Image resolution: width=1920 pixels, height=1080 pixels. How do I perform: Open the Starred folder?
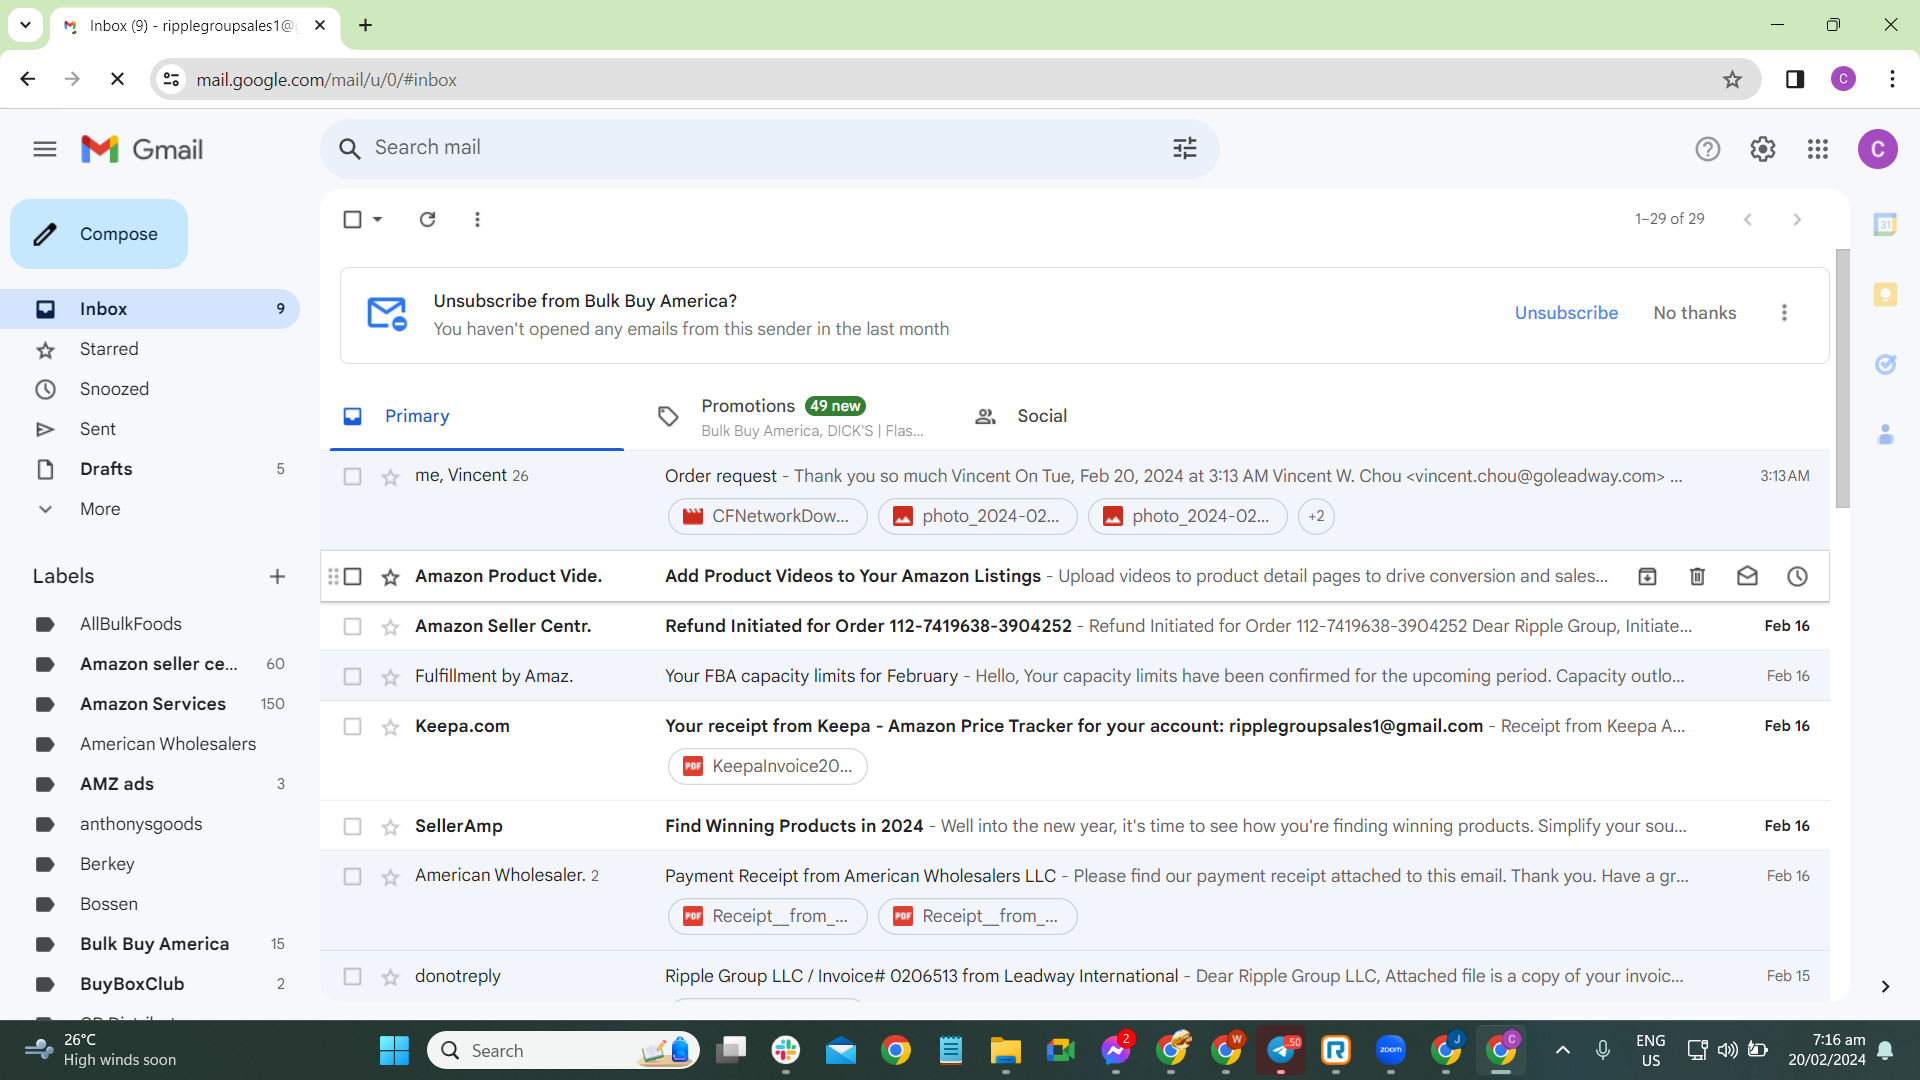[150, 349]
